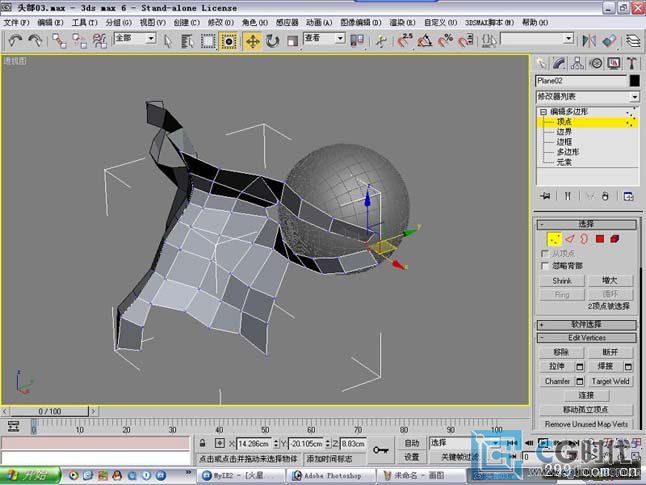Activate the Select and Rotate tool
646x485 pixels.
coord(272,41)
